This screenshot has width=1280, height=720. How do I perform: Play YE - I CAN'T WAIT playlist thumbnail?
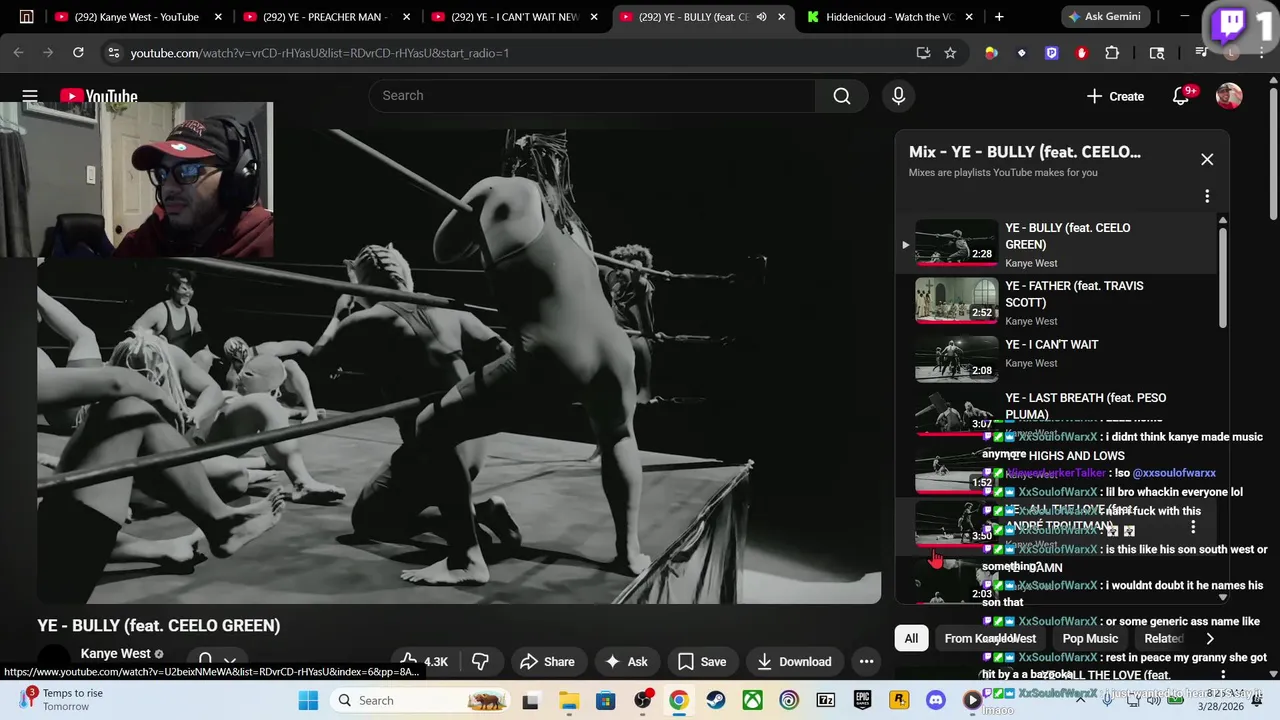(x=957, y=358)
